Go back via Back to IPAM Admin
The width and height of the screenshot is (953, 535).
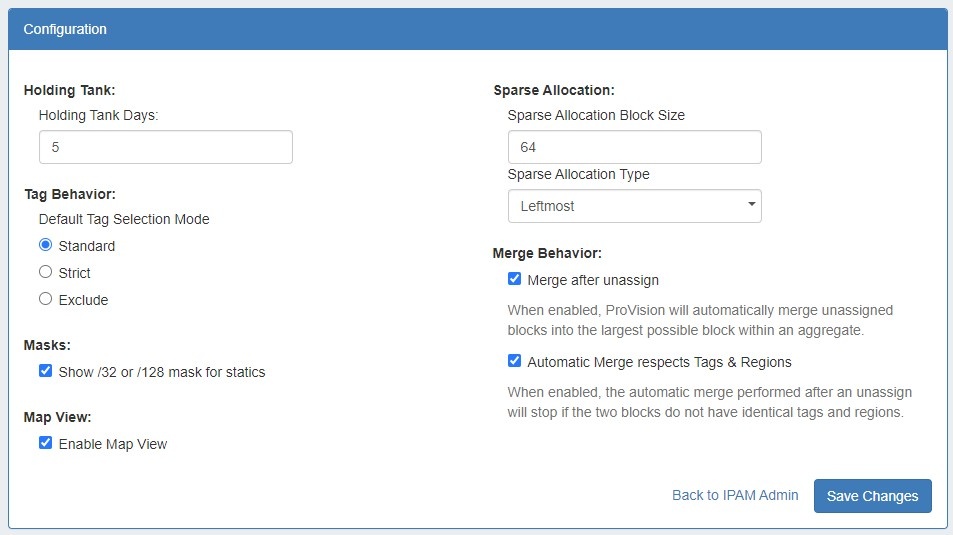pos(735,495)
